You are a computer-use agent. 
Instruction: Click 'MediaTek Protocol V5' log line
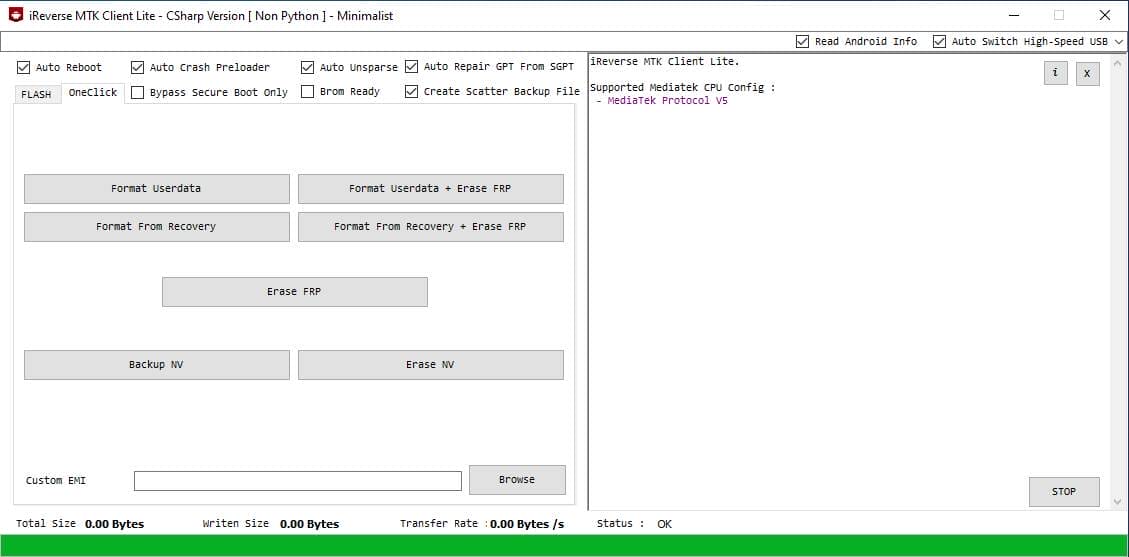pos(667,101)
